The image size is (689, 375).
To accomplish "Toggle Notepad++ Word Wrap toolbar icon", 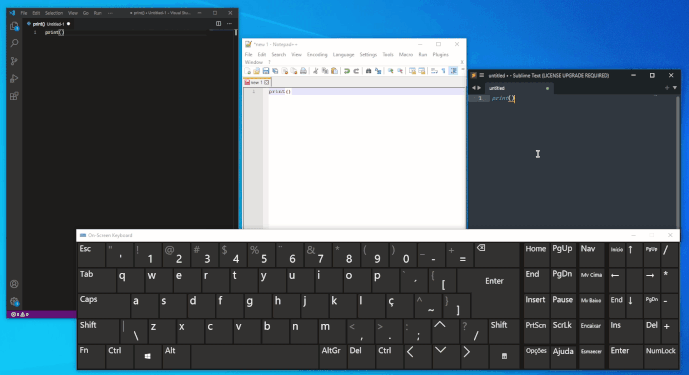I will pos(434,71).
